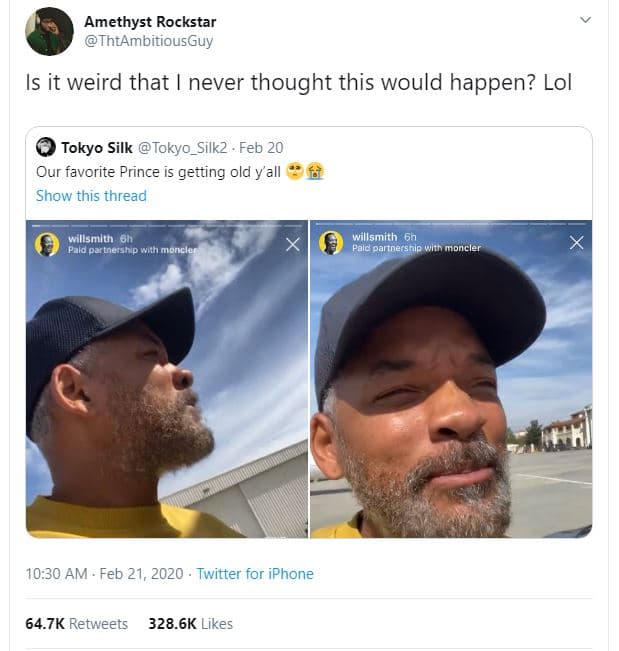Image resolution: width=619 pixels, height=651 pixels.
Task: View the 64.7K Retweets list
Action: 76,623
